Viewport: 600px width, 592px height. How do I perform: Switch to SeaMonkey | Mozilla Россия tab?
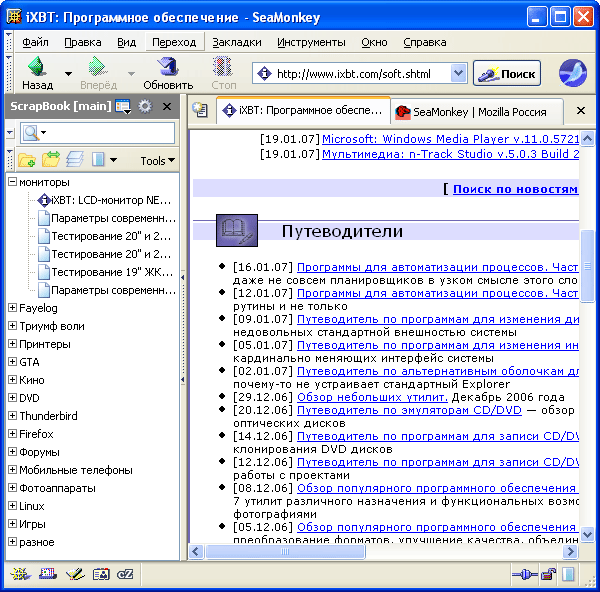click(x=478, y=112)
